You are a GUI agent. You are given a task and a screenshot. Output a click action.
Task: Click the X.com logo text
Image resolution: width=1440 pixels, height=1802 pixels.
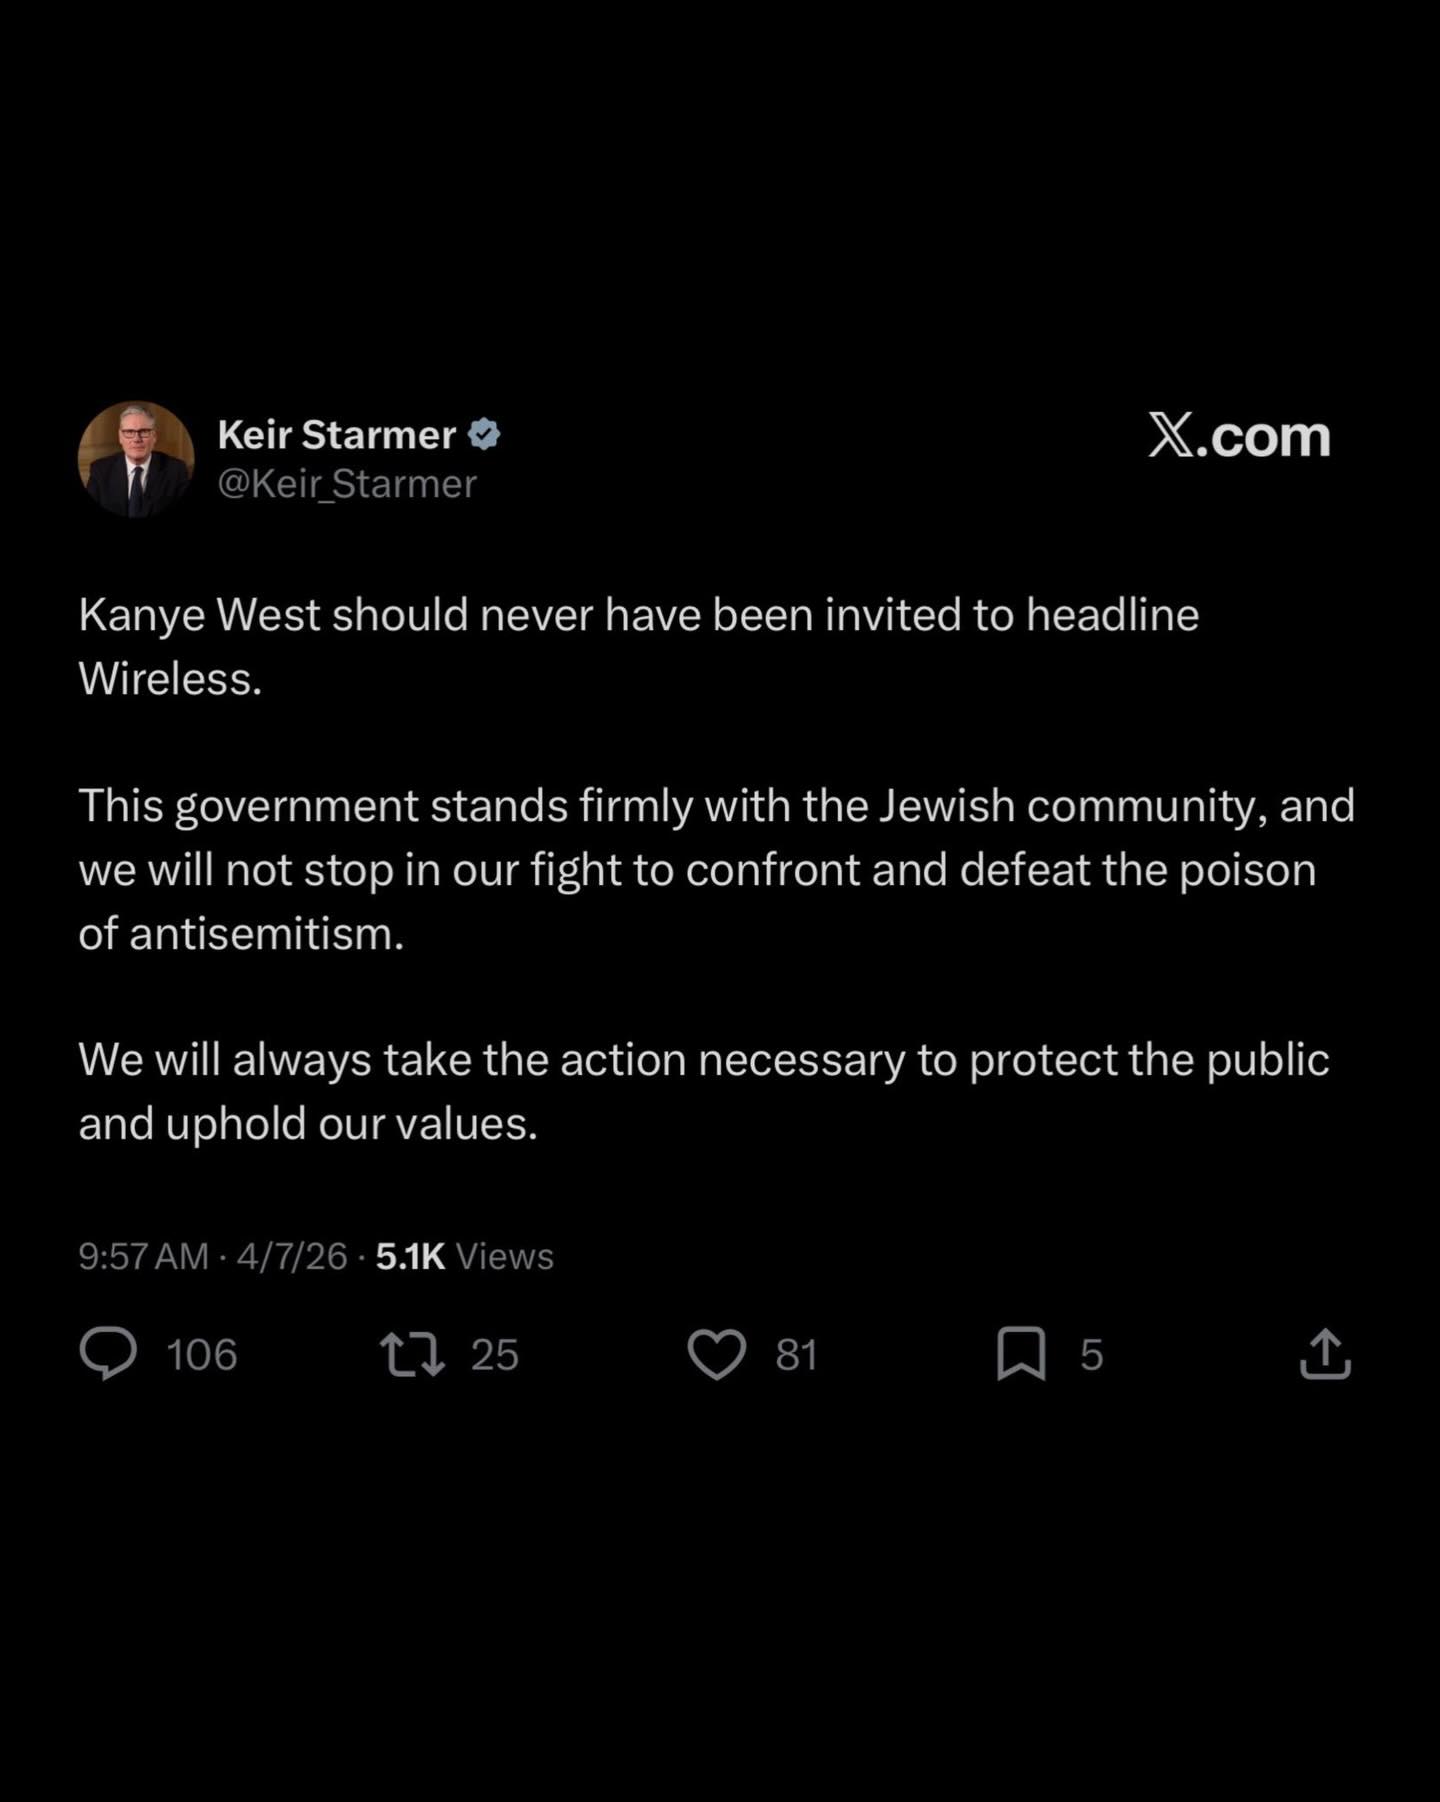tap(1239, 436)
